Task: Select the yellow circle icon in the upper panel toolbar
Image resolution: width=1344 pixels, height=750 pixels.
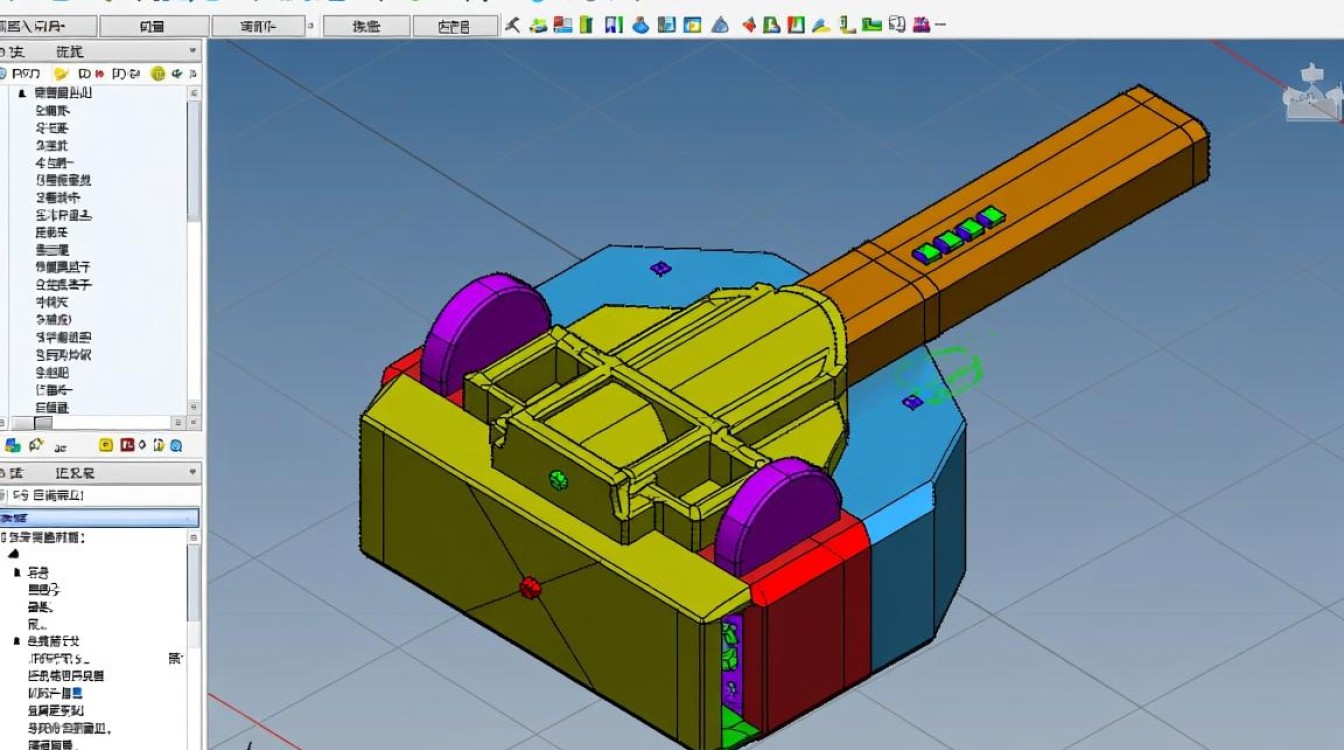Action: (157, 73)
